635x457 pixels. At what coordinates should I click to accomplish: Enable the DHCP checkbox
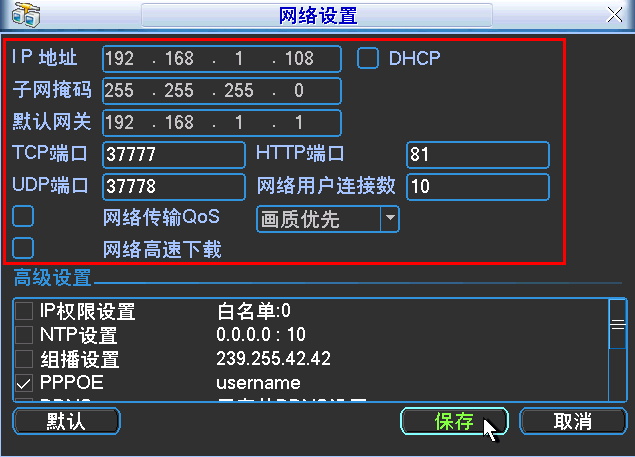tap(369, 58)
